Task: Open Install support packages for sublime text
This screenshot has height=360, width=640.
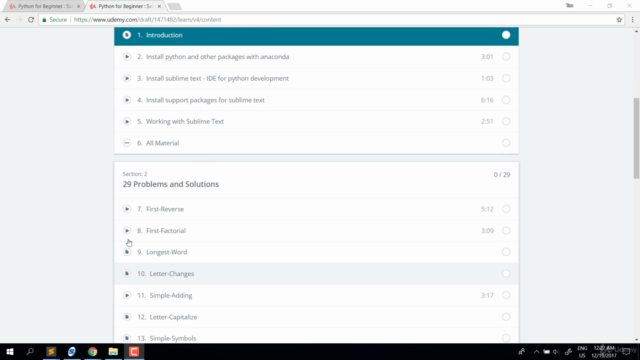Action: [316, 100]
